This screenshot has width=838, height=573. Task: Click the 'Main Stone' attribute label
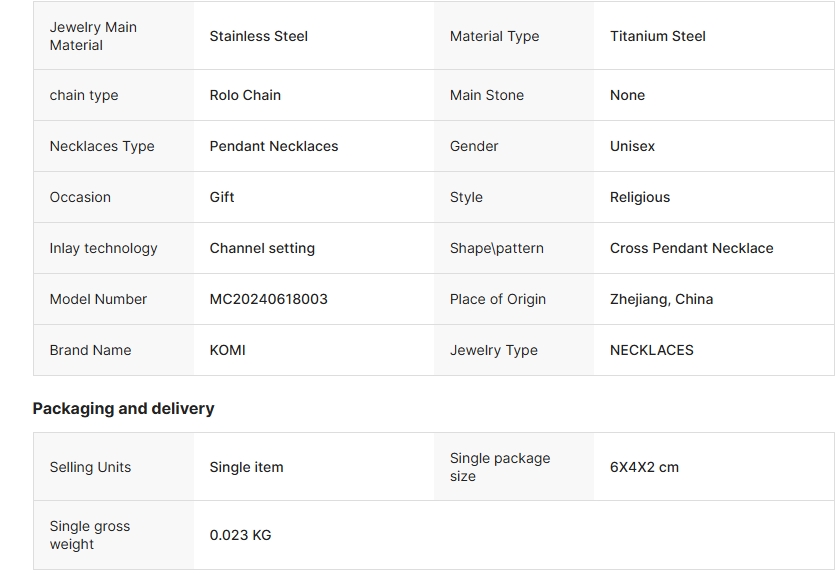[x=487, y=95]
